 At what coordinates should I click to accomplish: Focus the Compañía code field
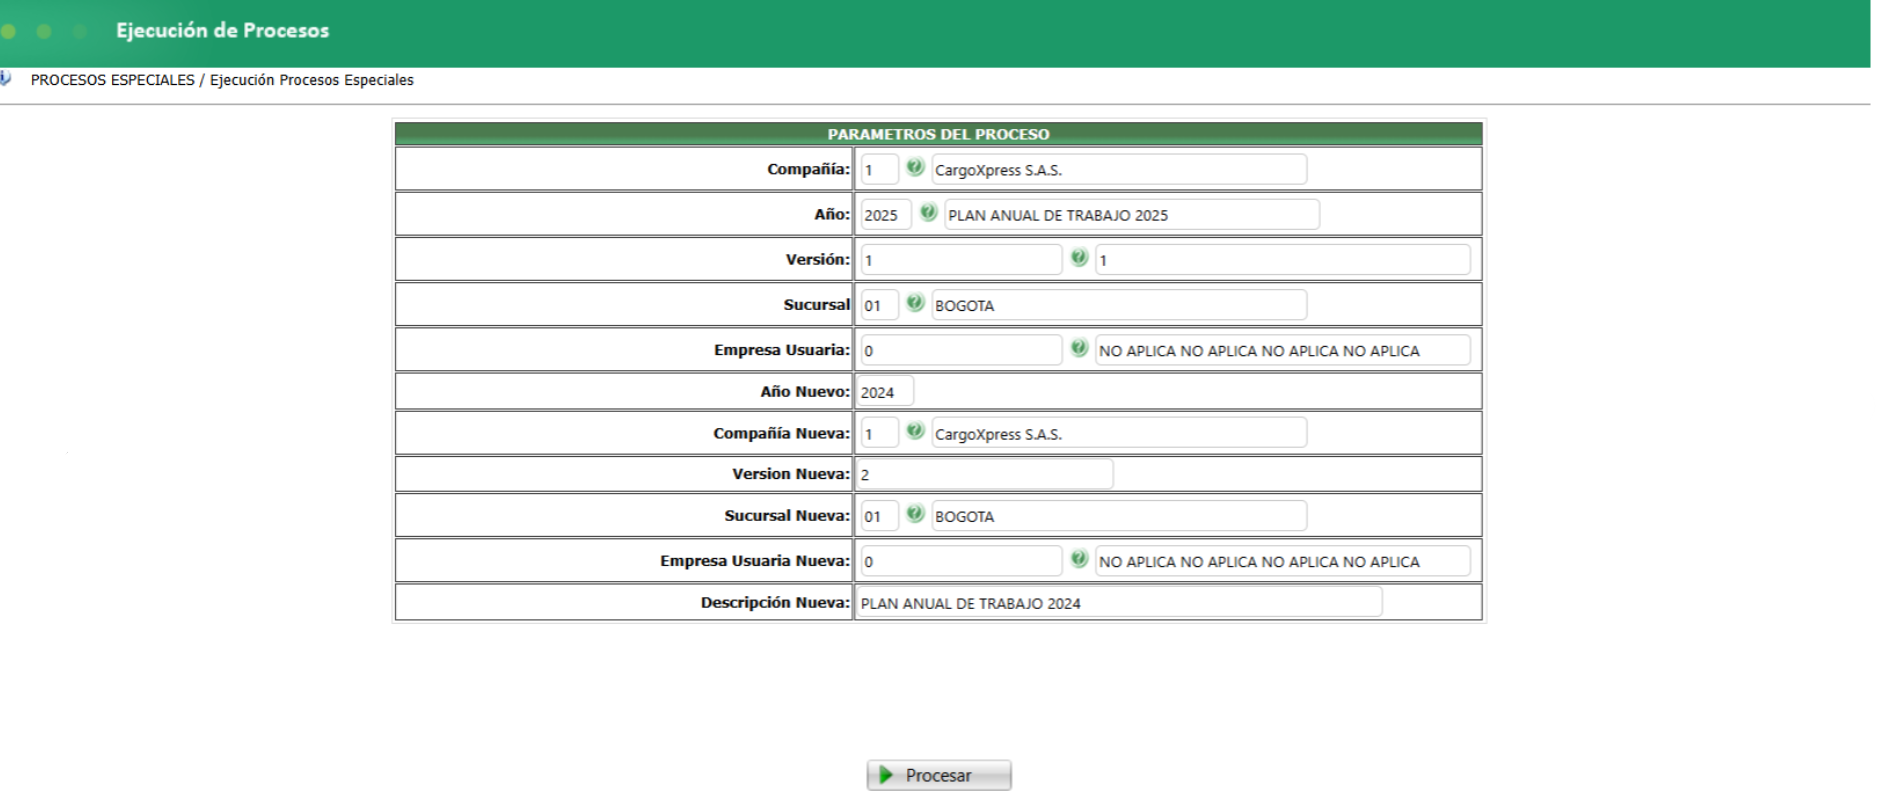879,170
